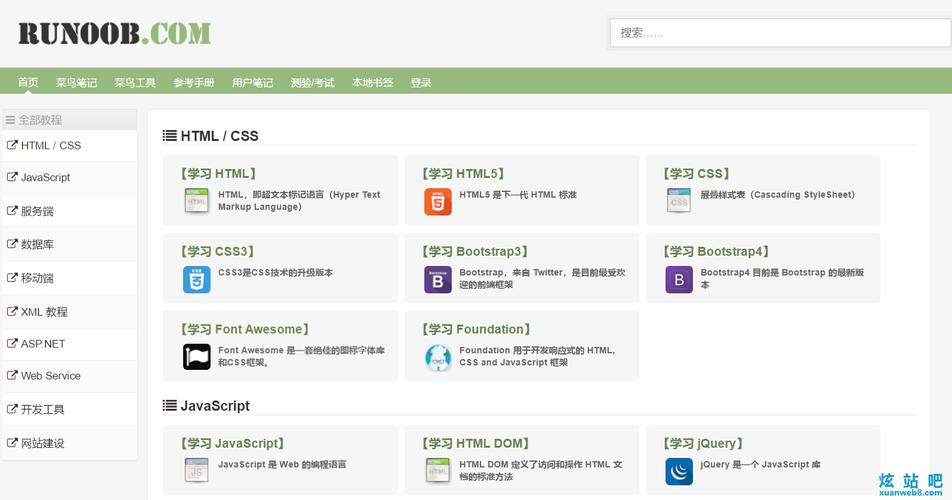Click the CSS3是CSS技术的升级版本 description
Viewport: 952px width, 500px height.
[276, 272]
